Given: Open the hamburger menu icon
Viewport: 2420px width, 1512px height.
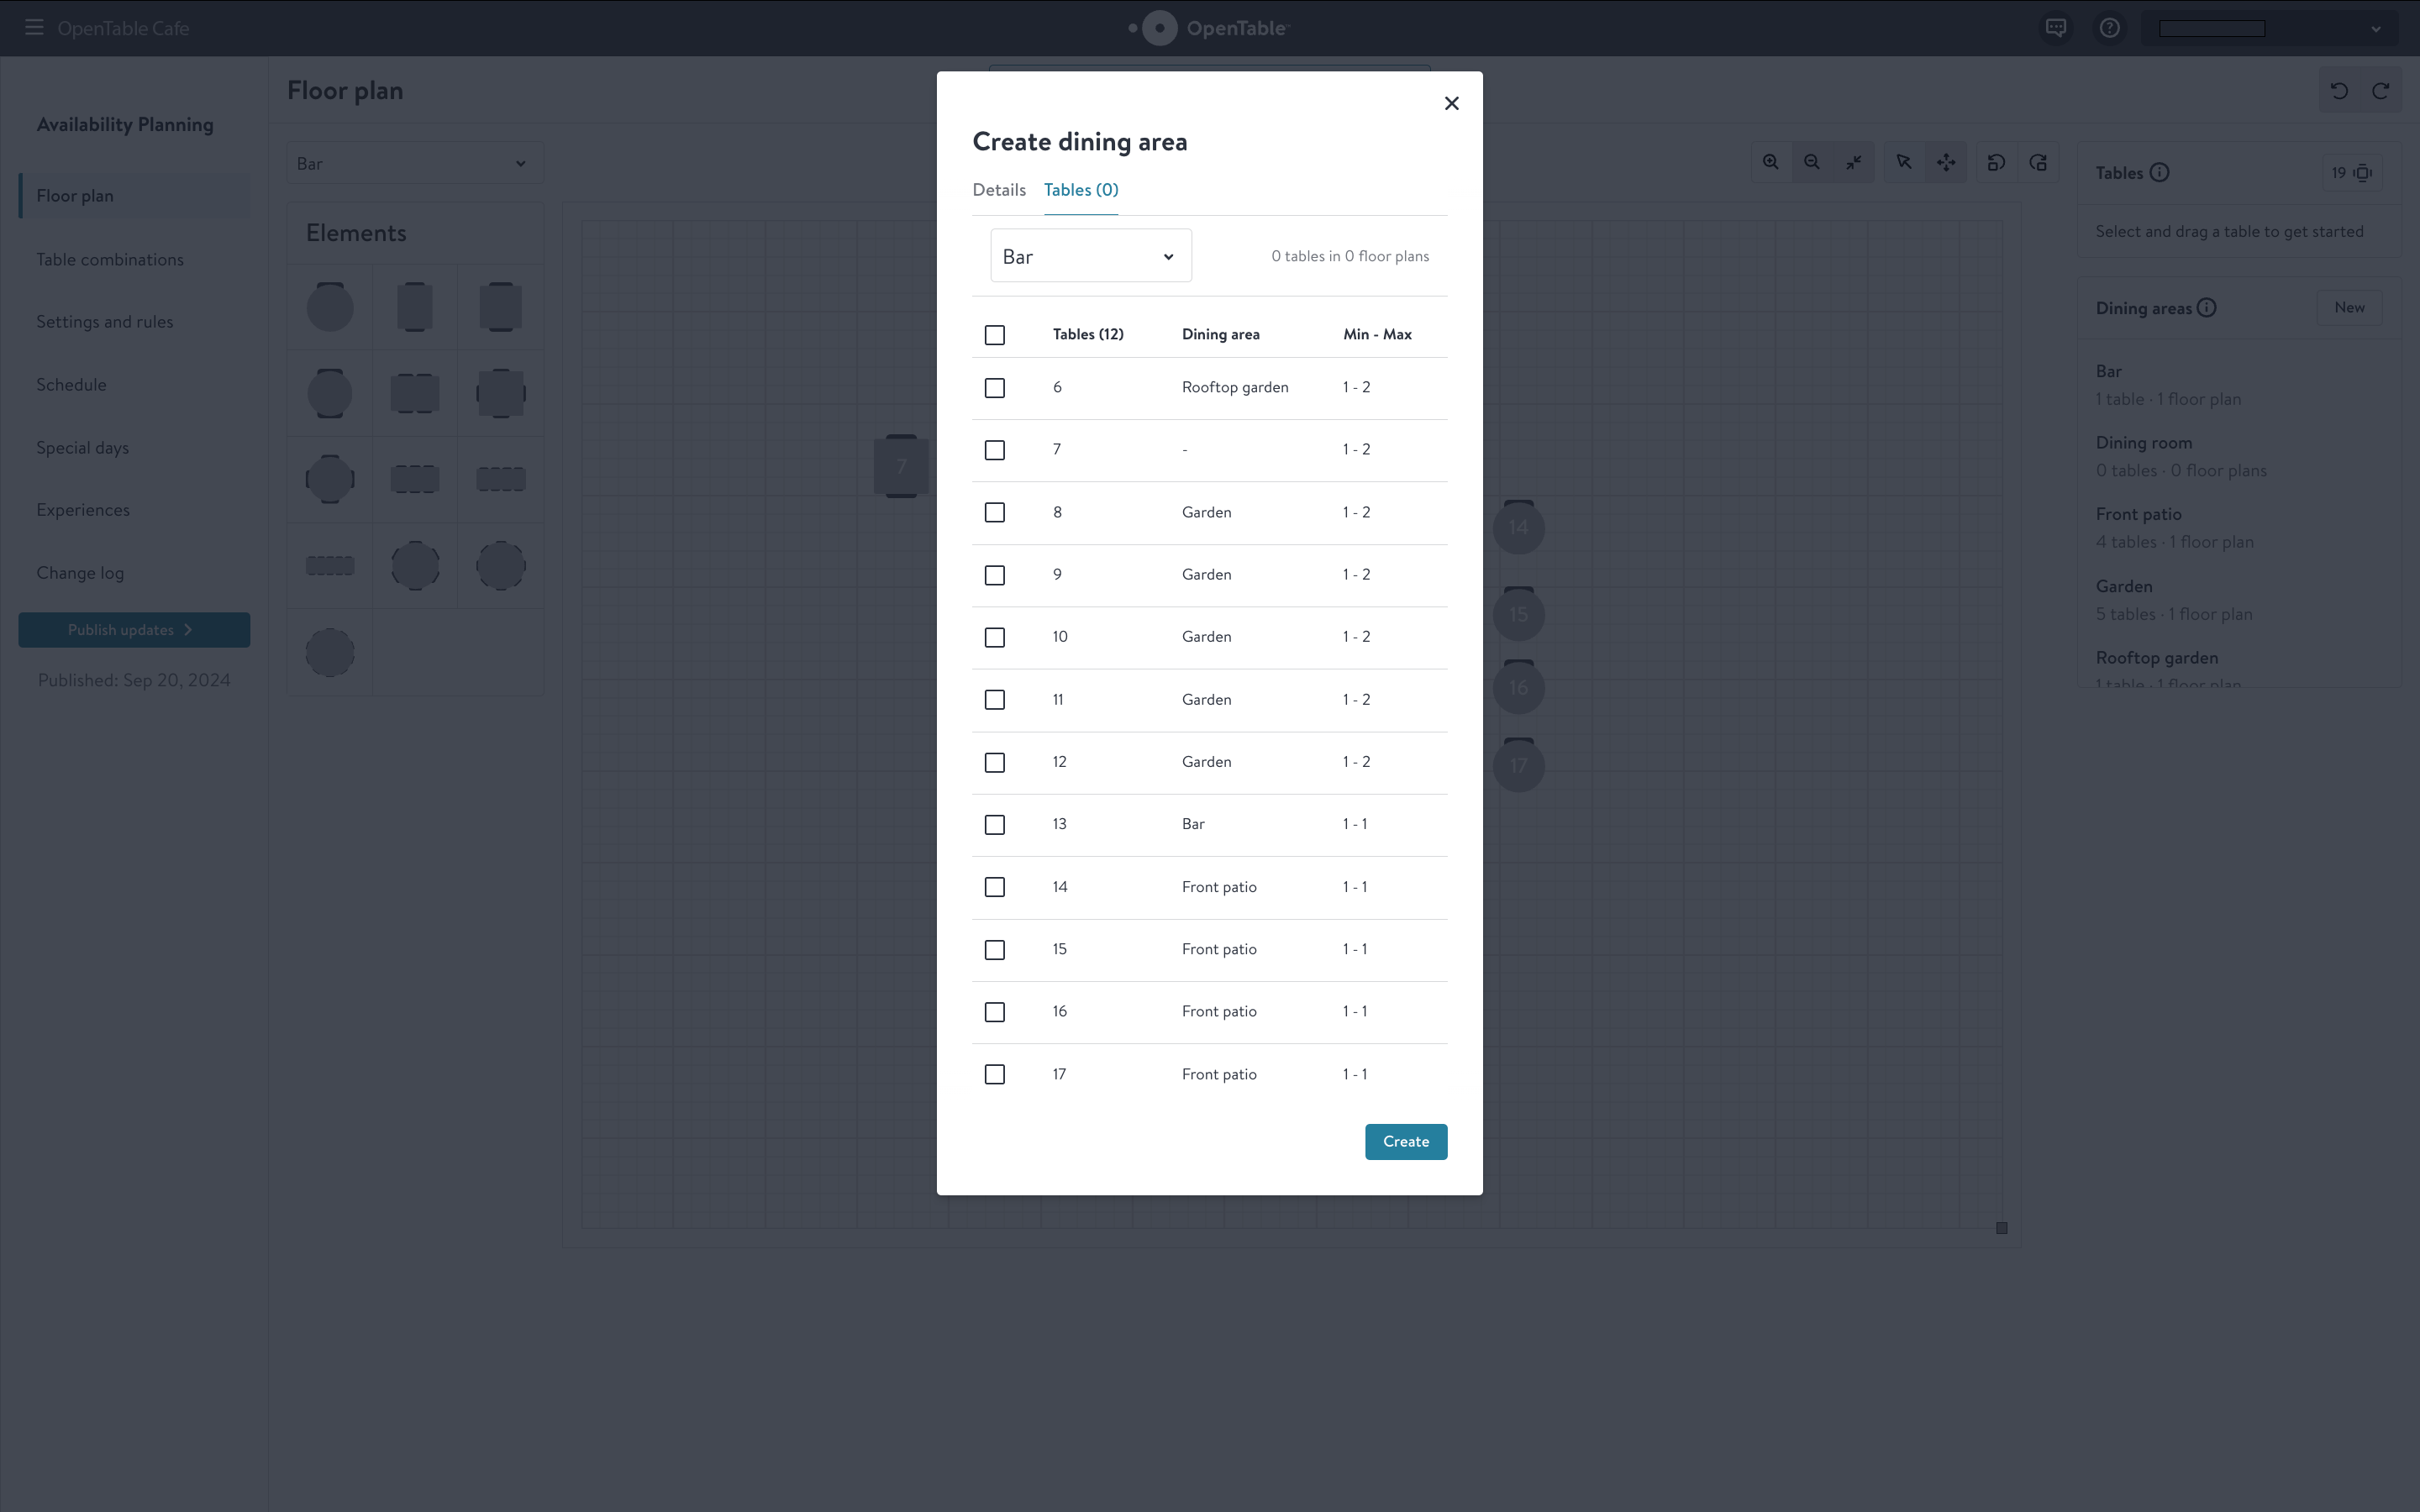Looking at the screenshot, I should click(34, 28).
